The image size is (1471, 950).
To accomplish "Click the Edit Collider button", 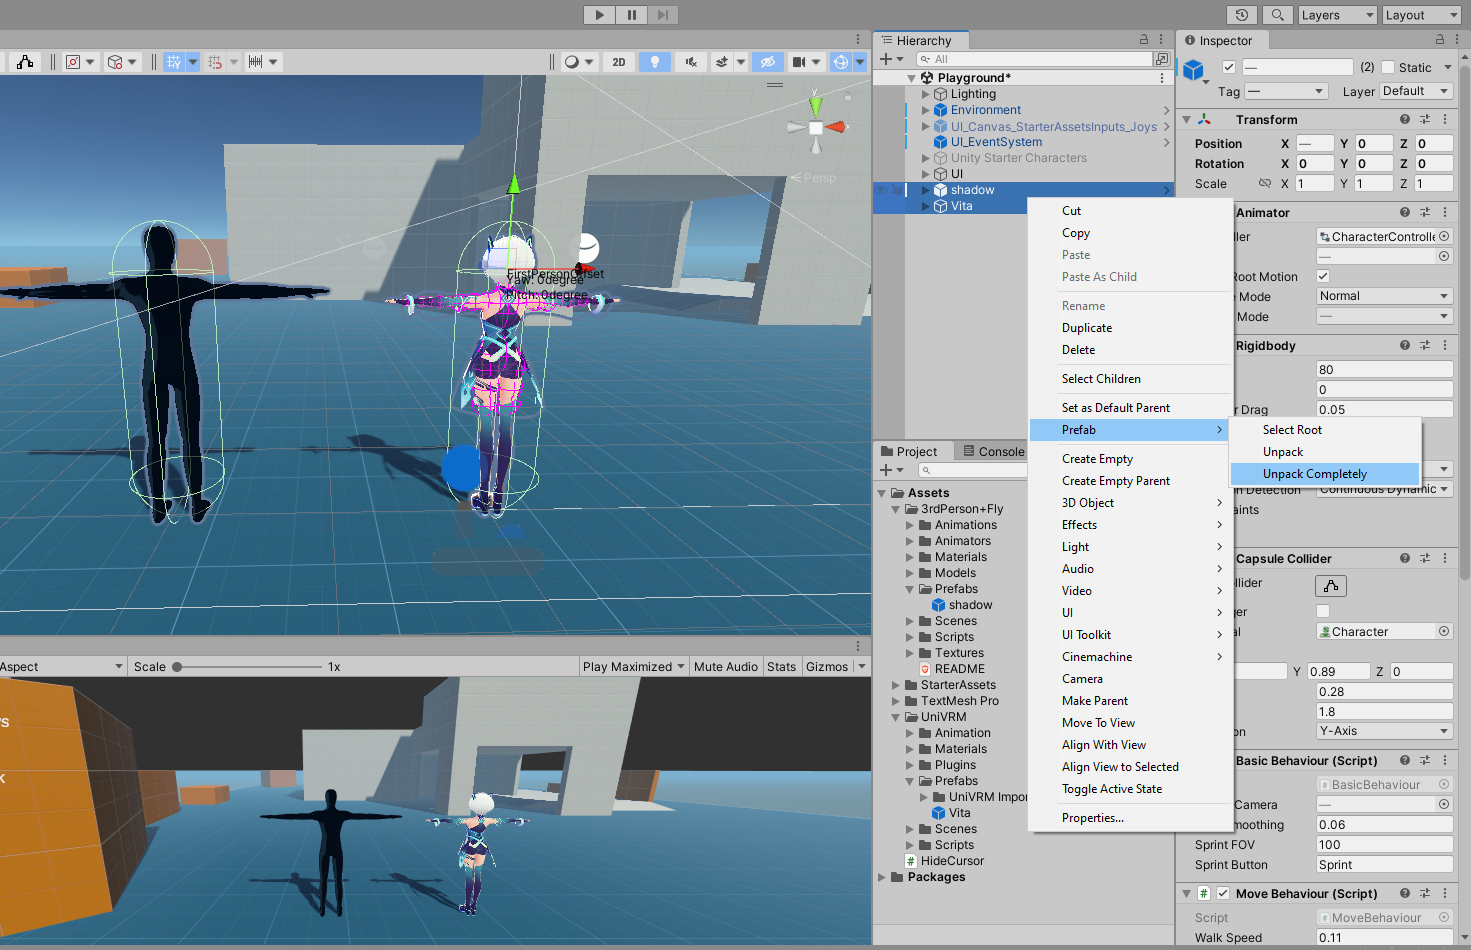I will click(x=1331, y=586).
